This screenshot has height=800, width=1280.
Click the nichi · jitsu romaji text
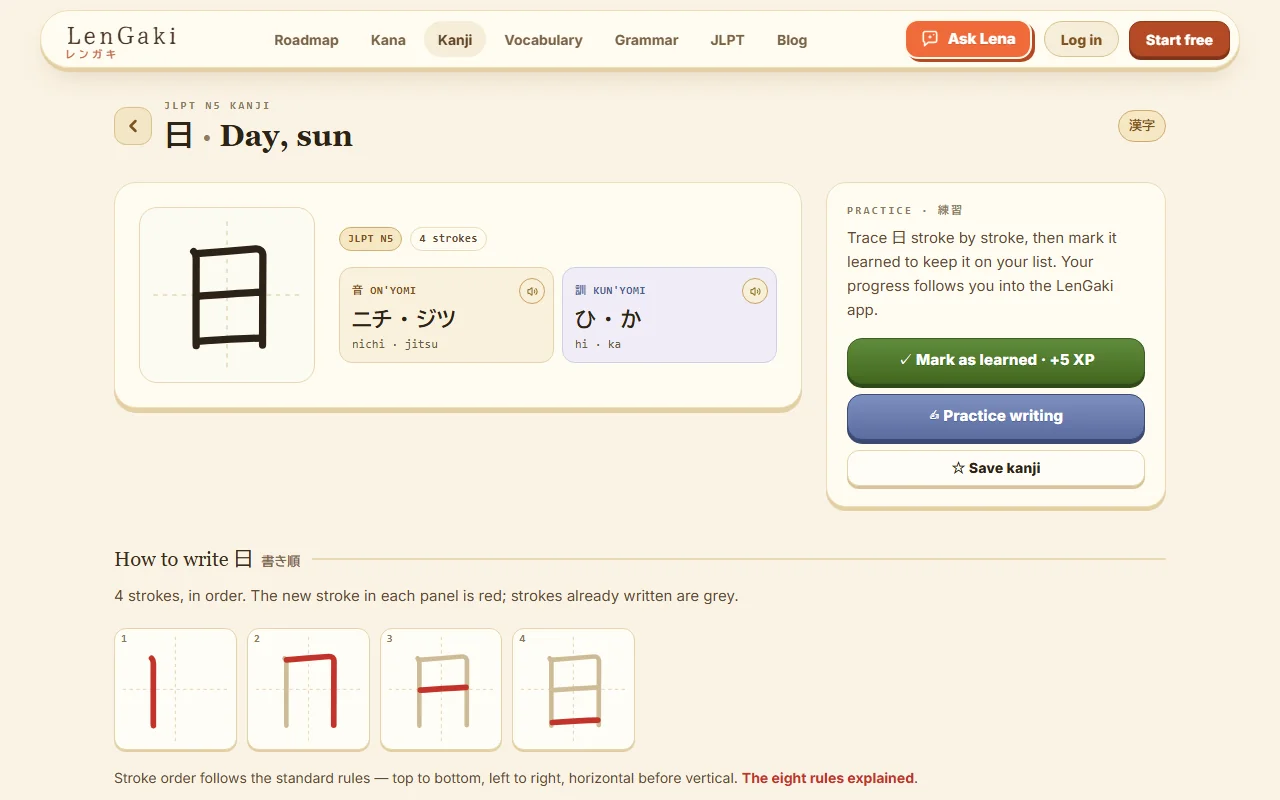[395, 344]
